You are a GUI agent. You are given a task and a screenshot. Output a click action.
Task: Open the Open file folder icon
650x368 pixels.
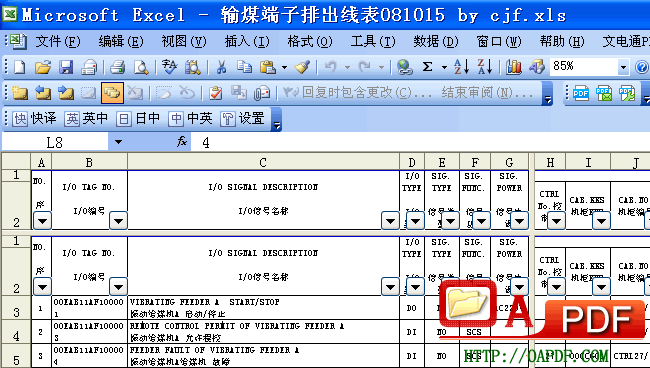tap(42, 67)
